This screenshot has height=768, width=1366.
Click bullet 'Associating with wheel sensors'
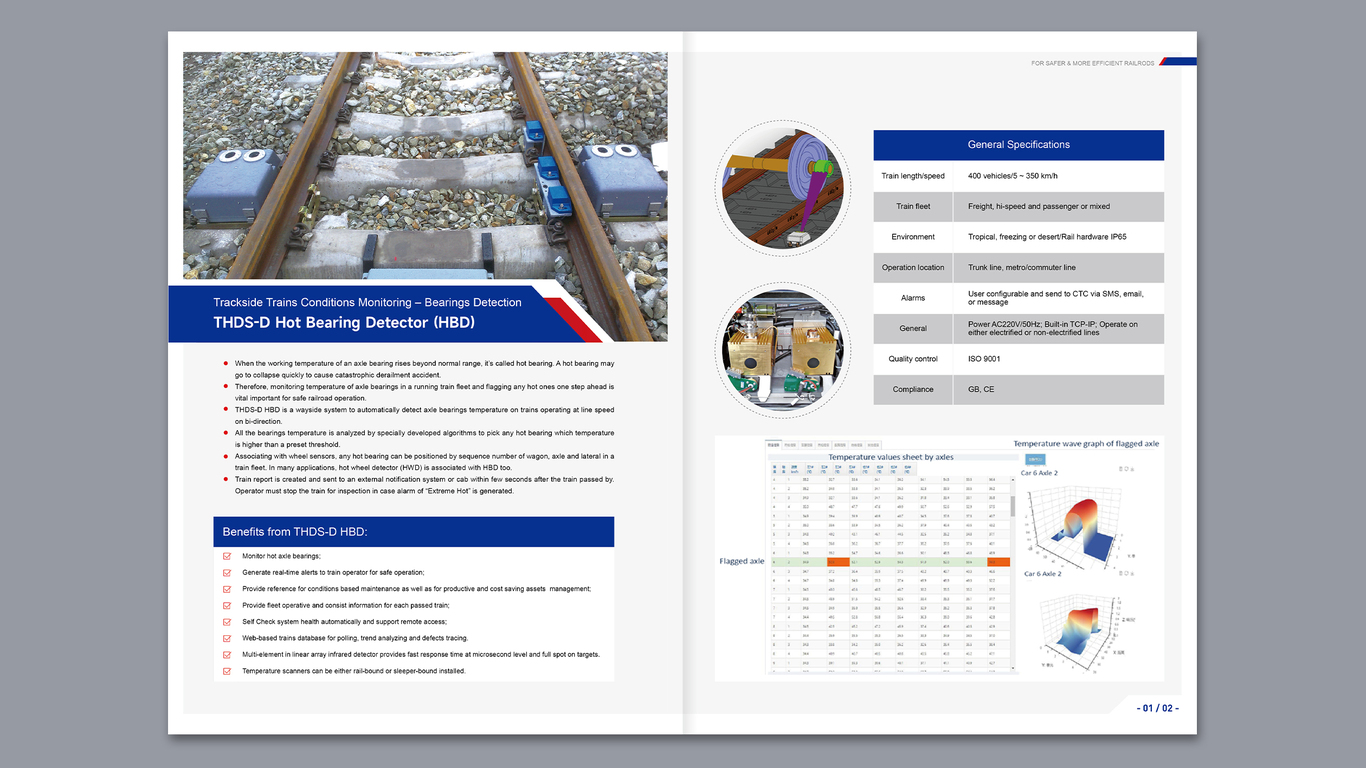point(424,461)
